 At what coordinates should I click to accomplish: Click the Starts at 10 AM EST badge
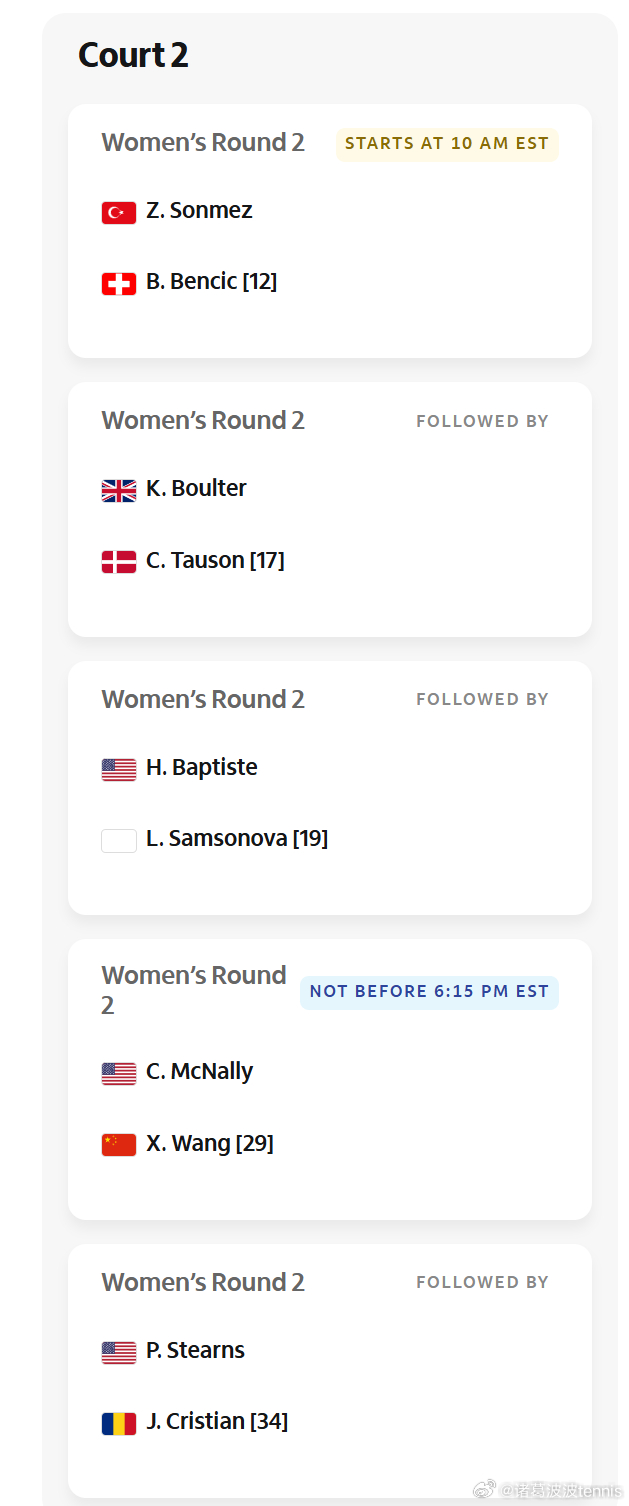447,144
